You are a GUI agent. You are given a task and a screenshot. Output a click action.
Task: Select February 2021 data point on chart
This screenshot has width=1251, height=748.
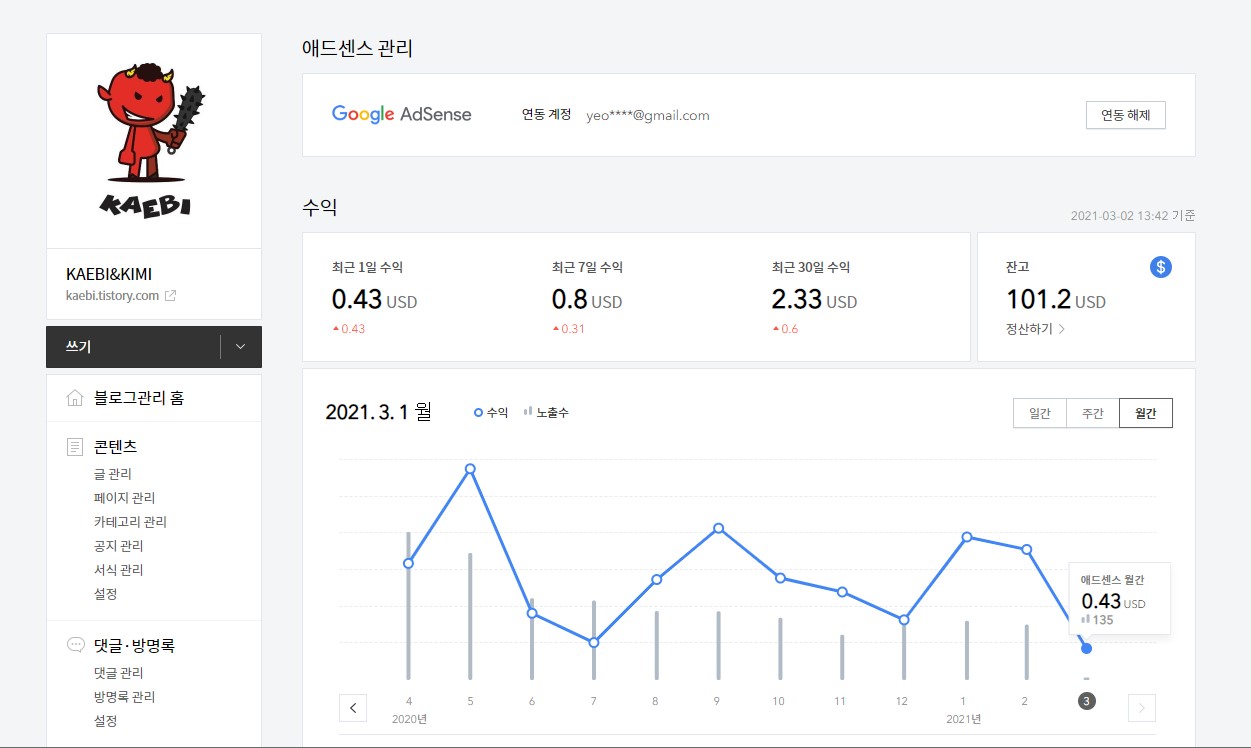pos(1026,549)
